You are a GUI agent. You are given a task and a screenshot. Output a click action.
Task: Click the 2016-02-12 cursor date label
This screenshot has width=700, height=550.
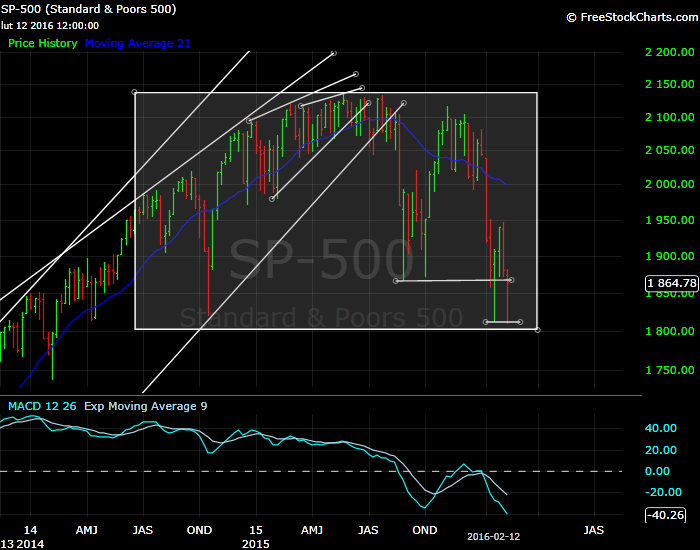pyautogui.click(x=493, y=537)
